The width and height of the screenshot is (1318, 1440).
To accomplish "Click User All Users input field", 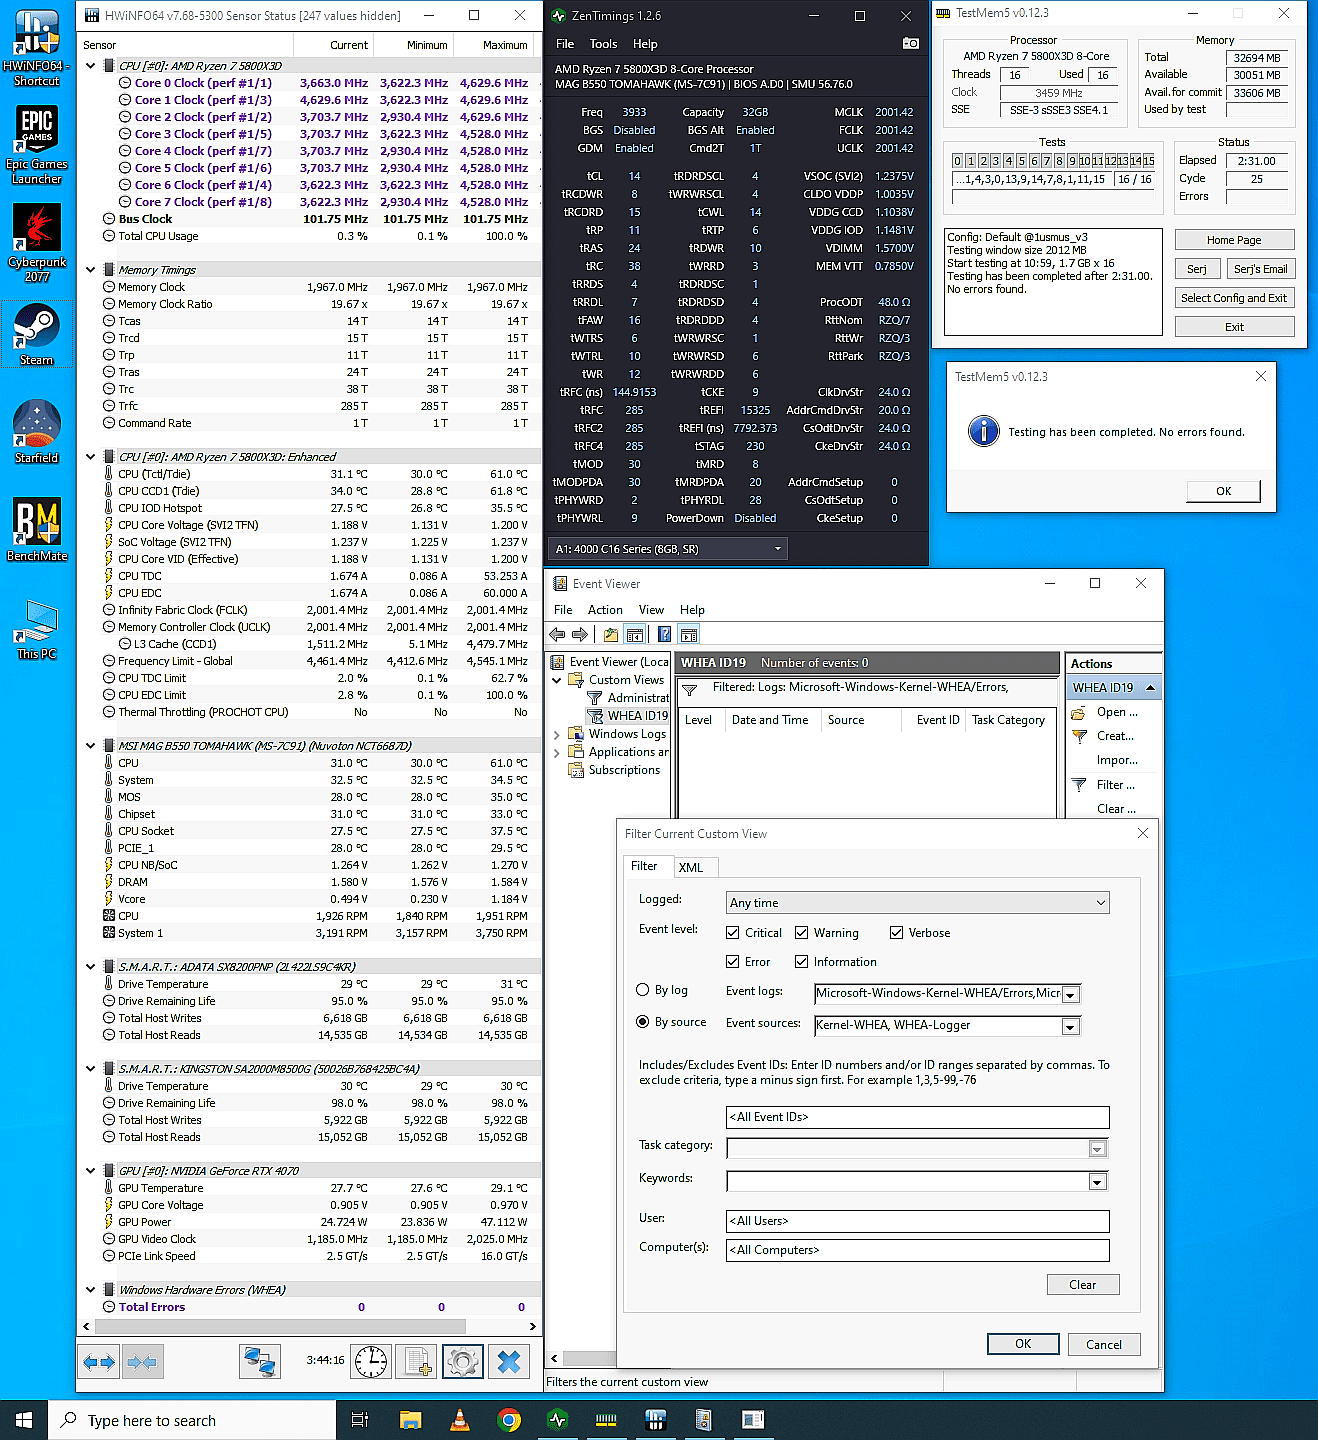I will pos(918,1221).
